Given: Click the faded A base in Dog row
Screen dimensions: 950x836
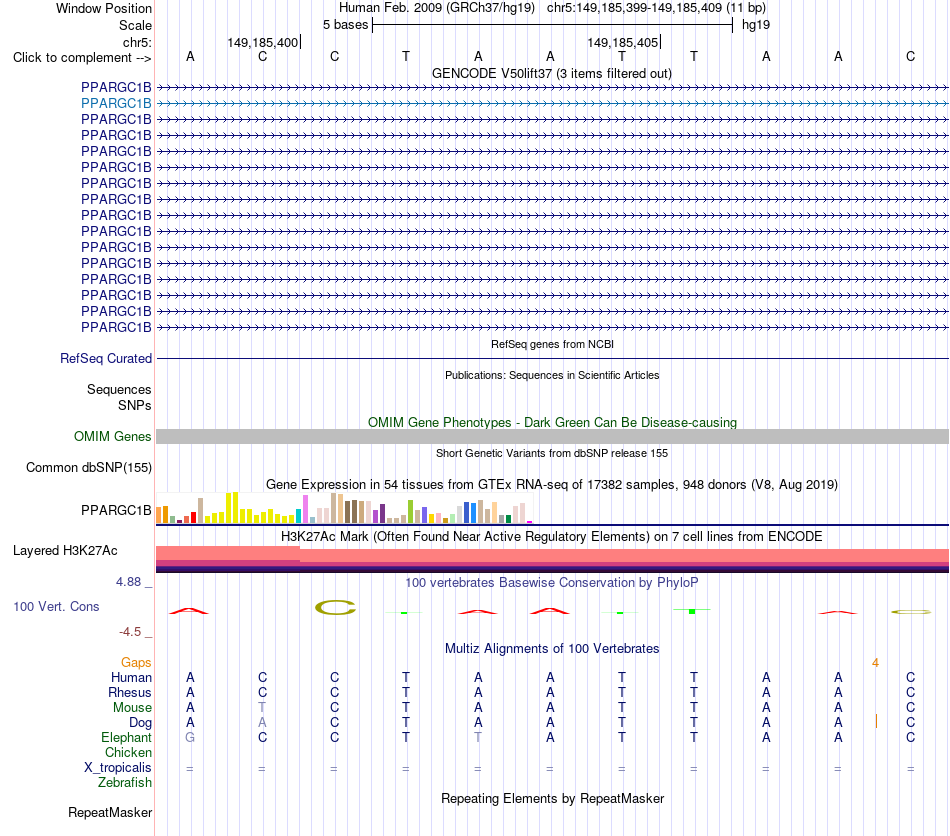Looking at the screenshot, I should point(262,723).
